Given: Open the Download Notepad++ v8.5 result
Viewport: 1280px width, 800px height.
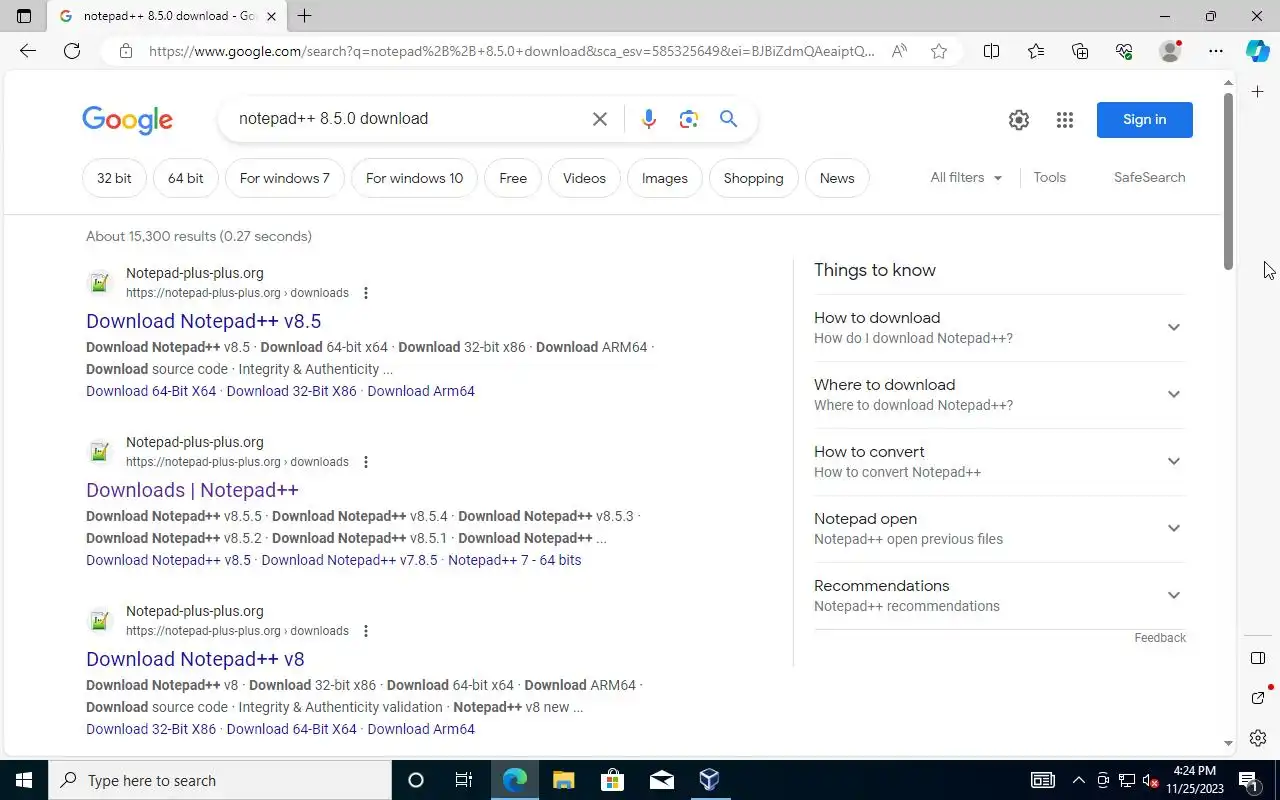Looking at the screenshot, I should 204,321.
